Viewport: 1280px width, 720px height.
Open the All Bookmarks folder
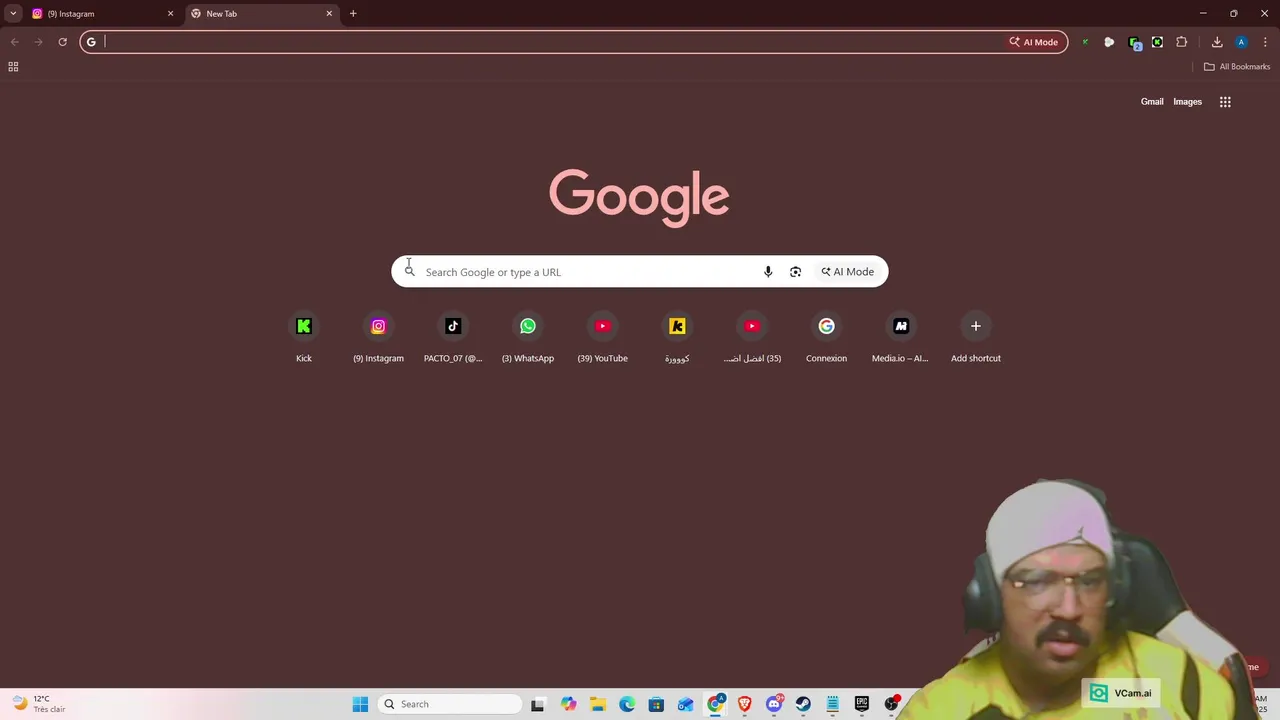(1237, 67)
